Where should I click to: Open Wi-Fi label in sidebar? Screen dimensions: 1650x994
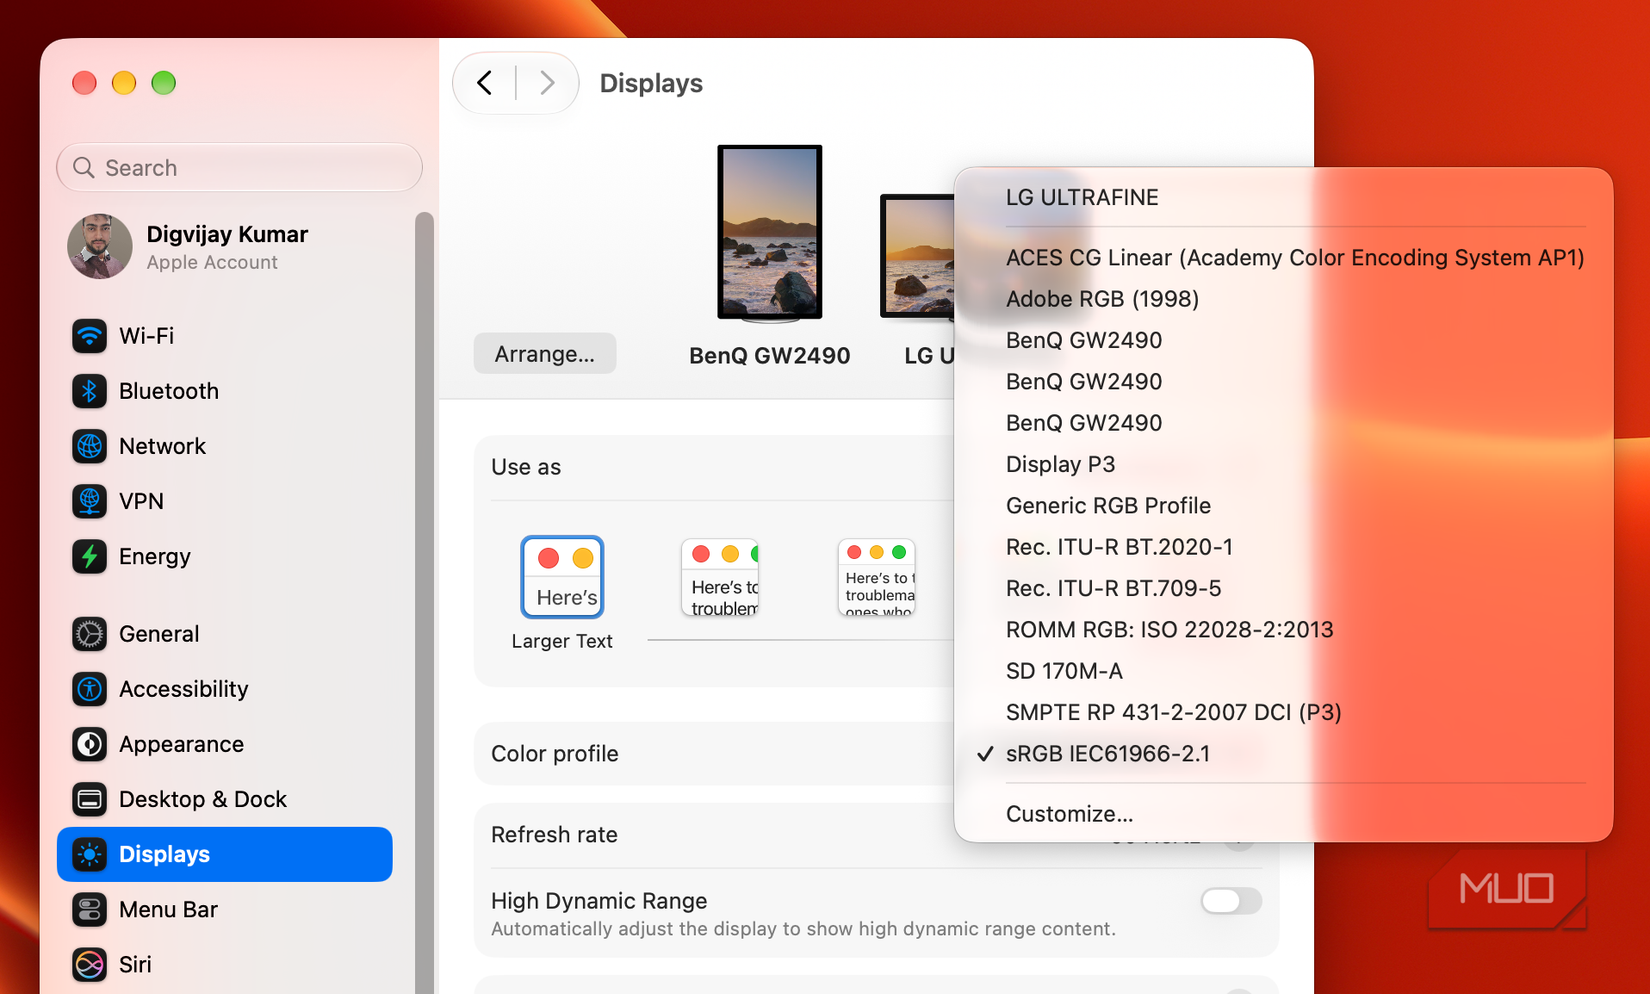click(x=147, y=336)
